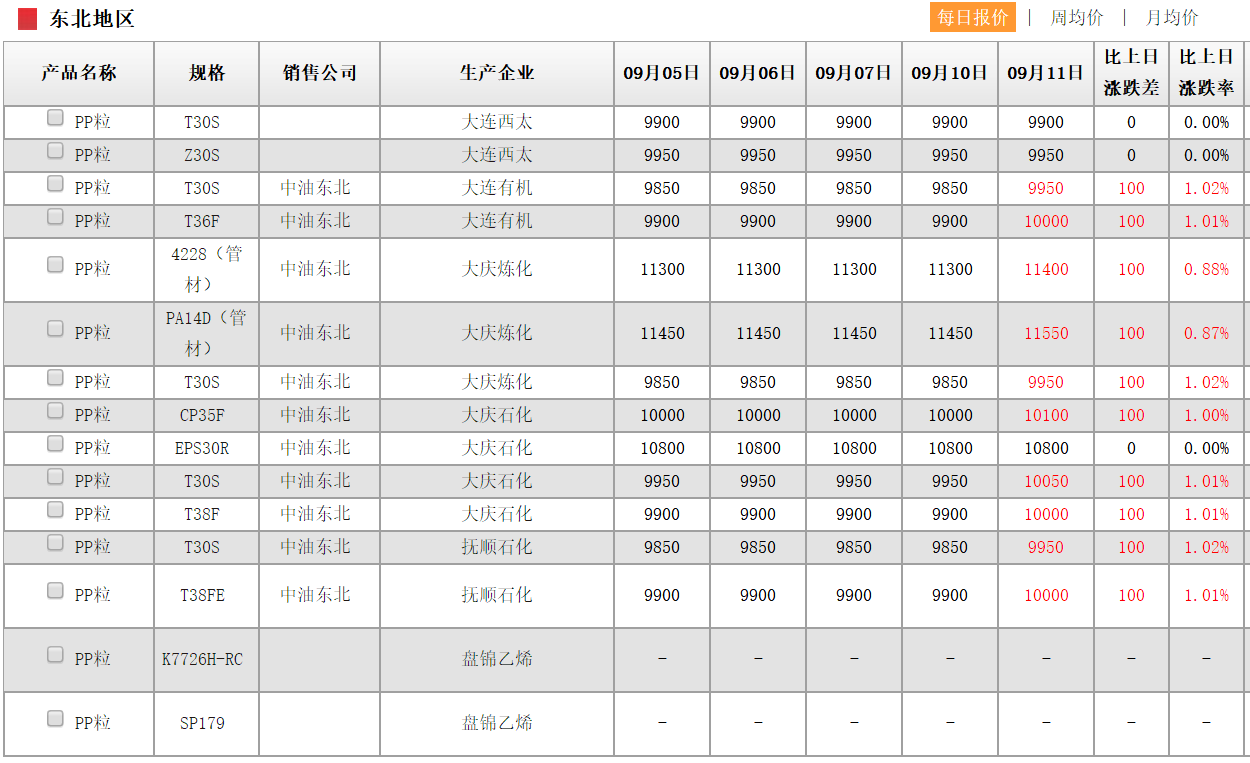Open 中油东北 link in T30S 大连有机 row
This screenshot has width=1250, height=763.
tap(315, 188)
